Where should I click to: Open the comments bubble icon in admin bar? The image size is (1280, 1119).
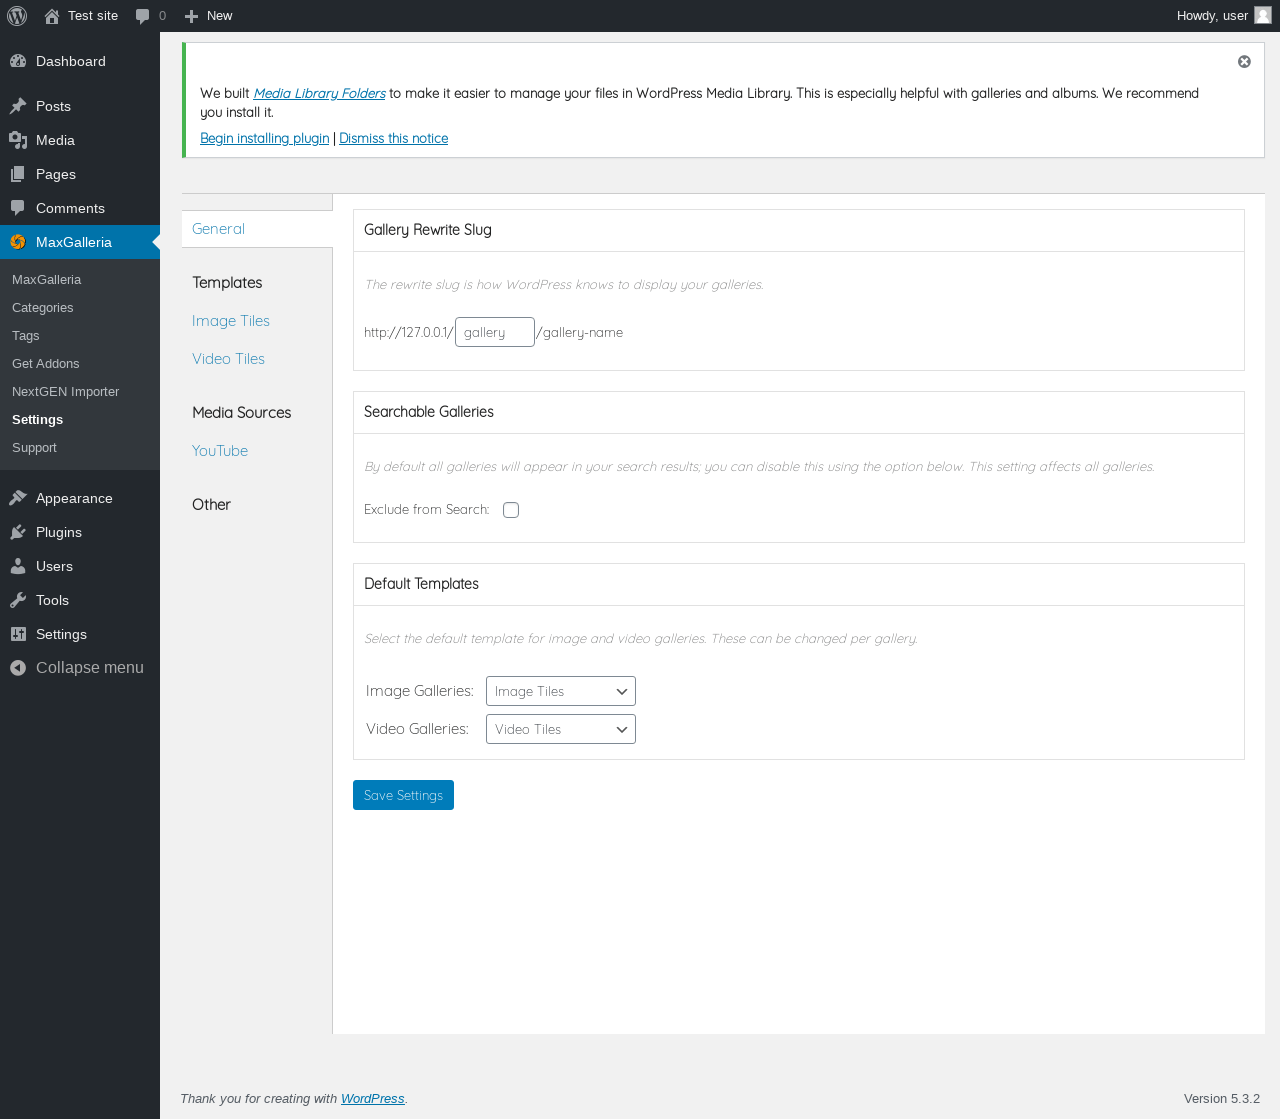(x=143, y=16)
